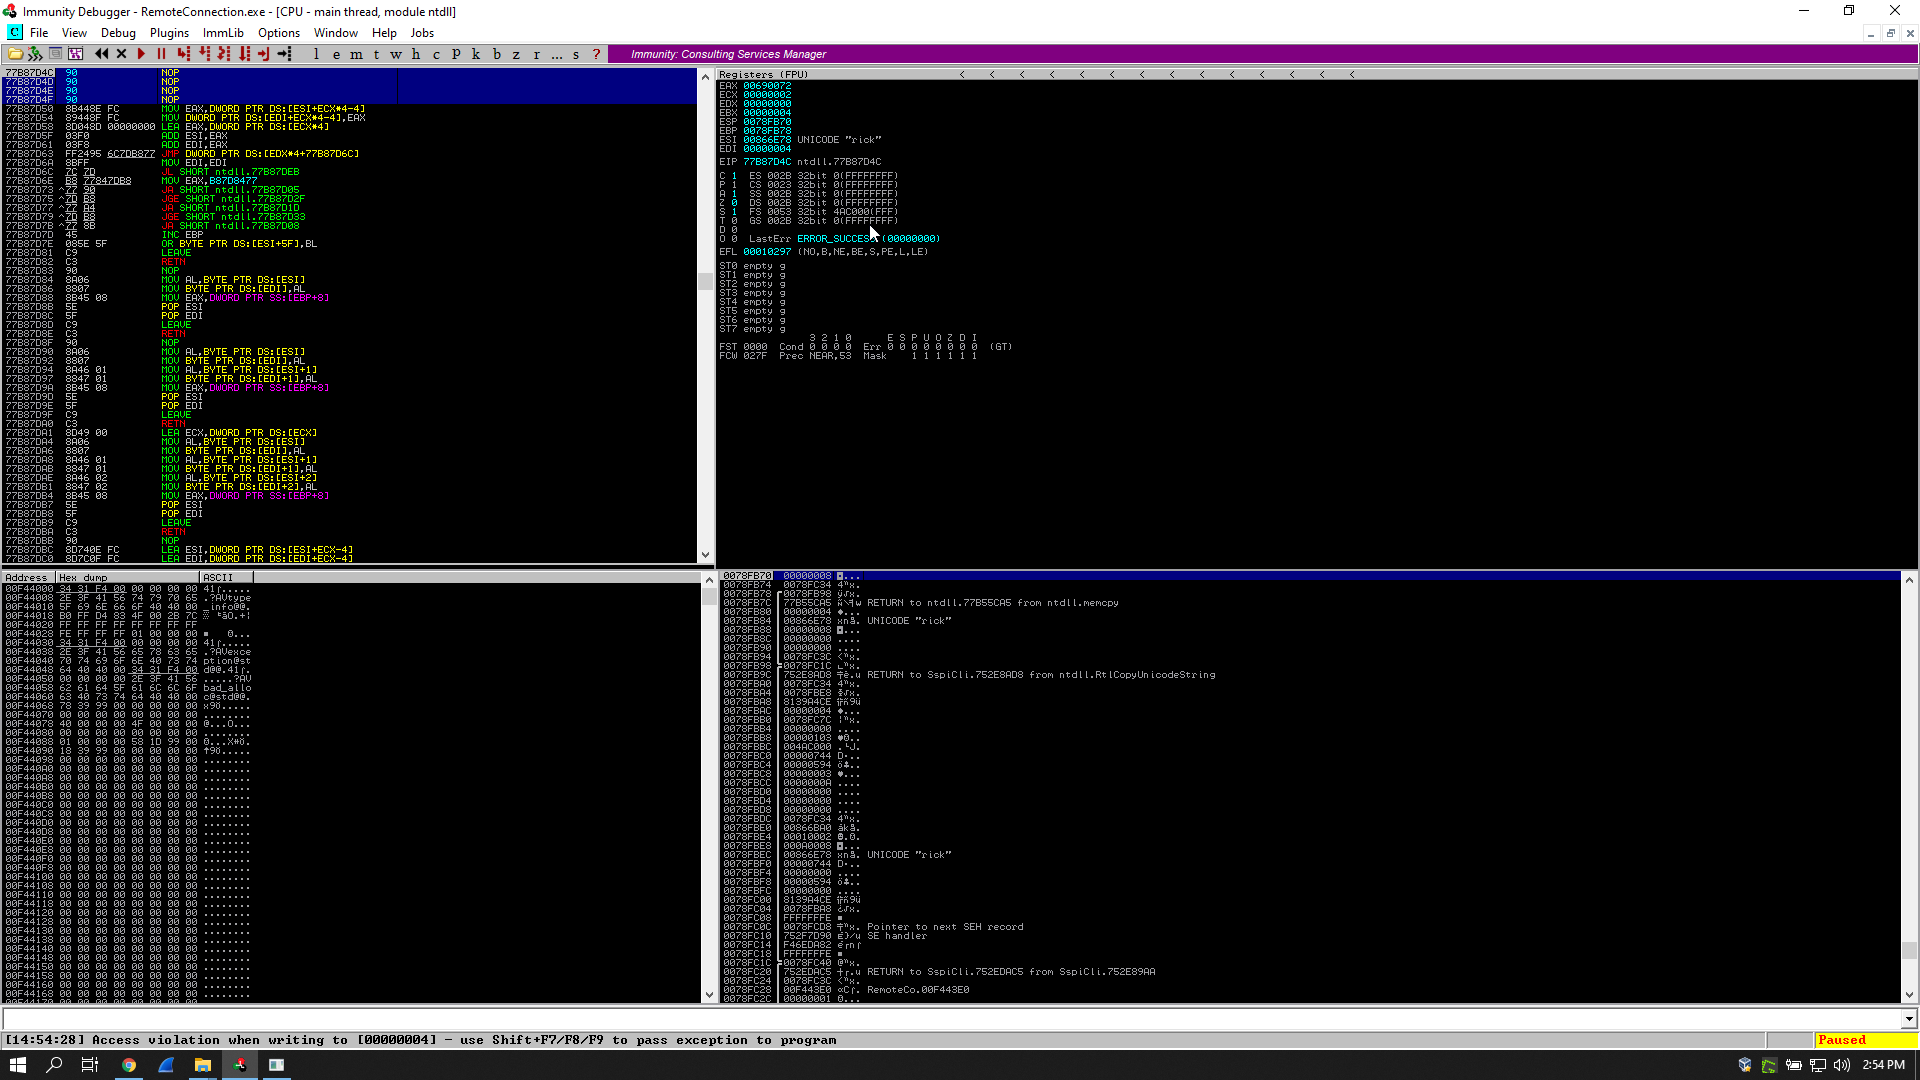Viewport: 1920px width, 1080px height.
Task: Toggle the Z flag bit in registers
Action: click(x=734, y=203)
